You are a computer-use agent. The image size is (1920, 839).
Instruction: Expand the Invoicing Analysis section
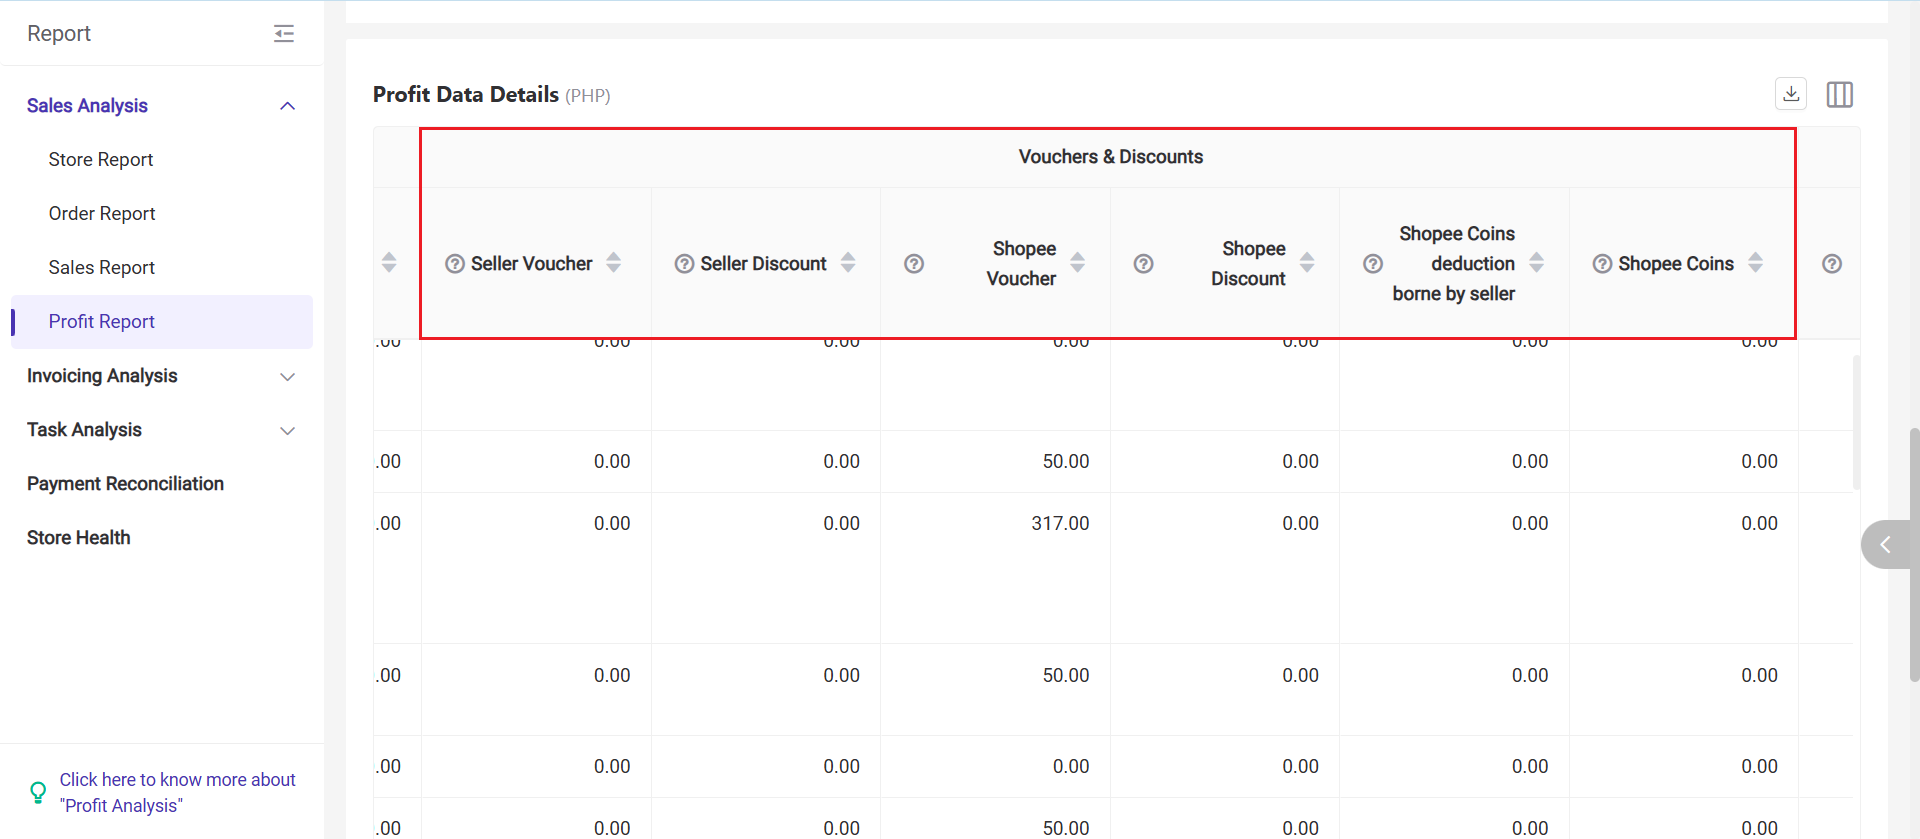pyautogui.click(x=288, y=377)
